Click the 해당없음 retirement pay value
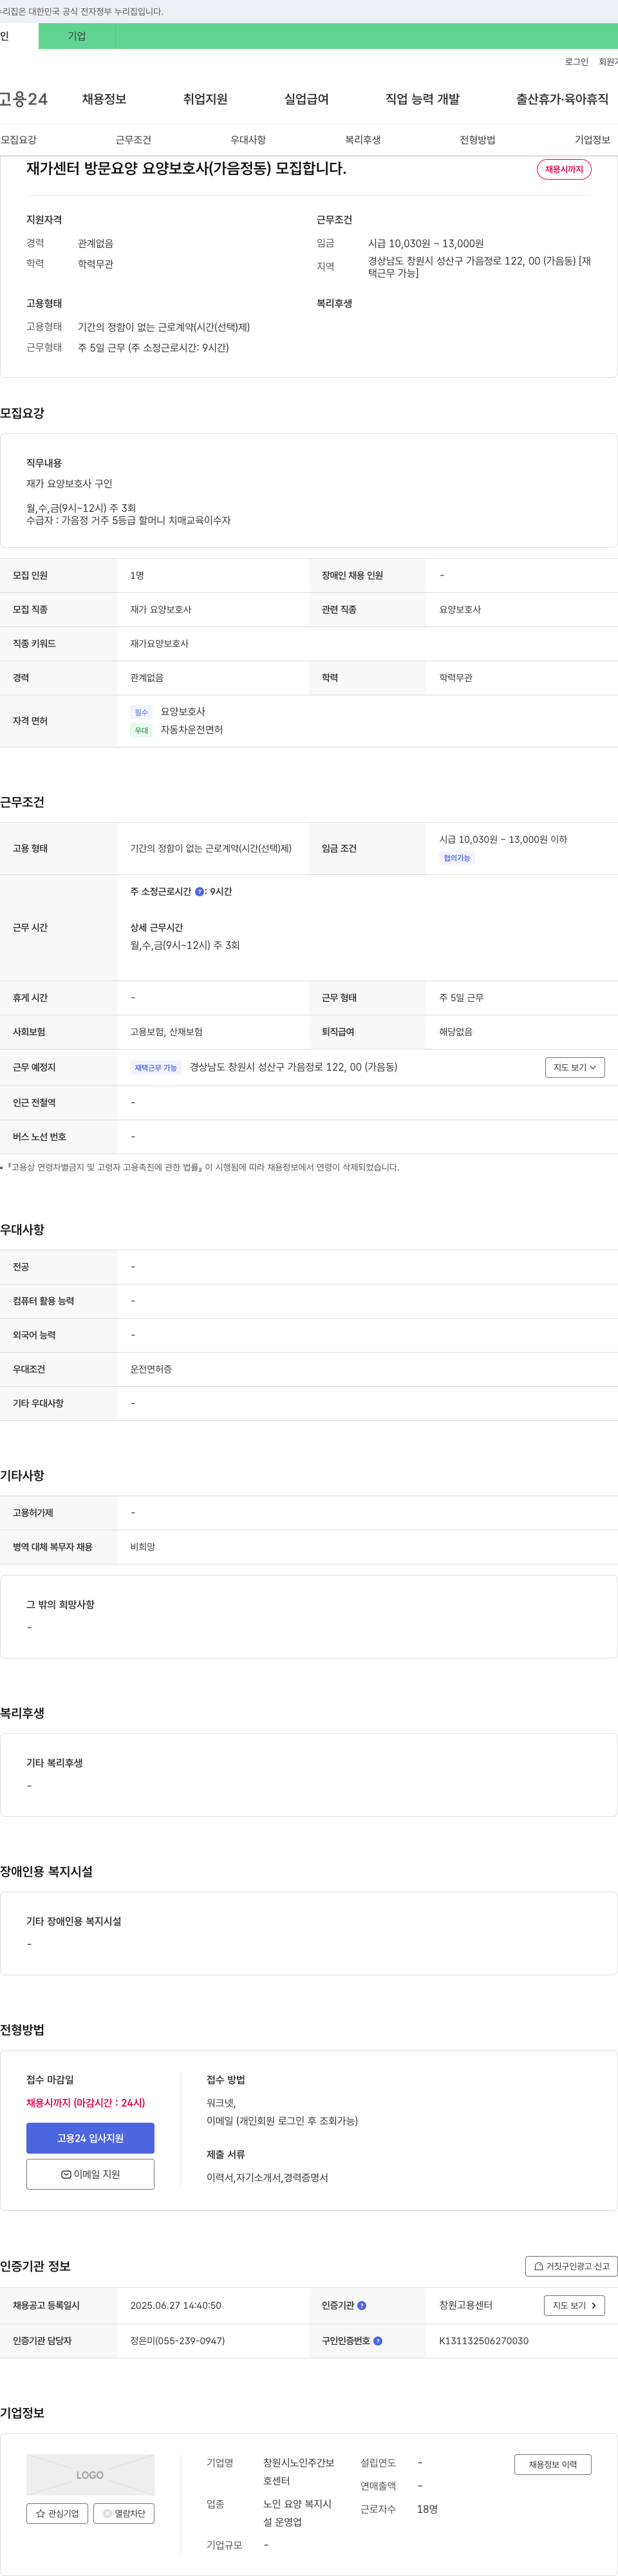Viewport: 618px width, 2576px height. tap(456, 1032)
